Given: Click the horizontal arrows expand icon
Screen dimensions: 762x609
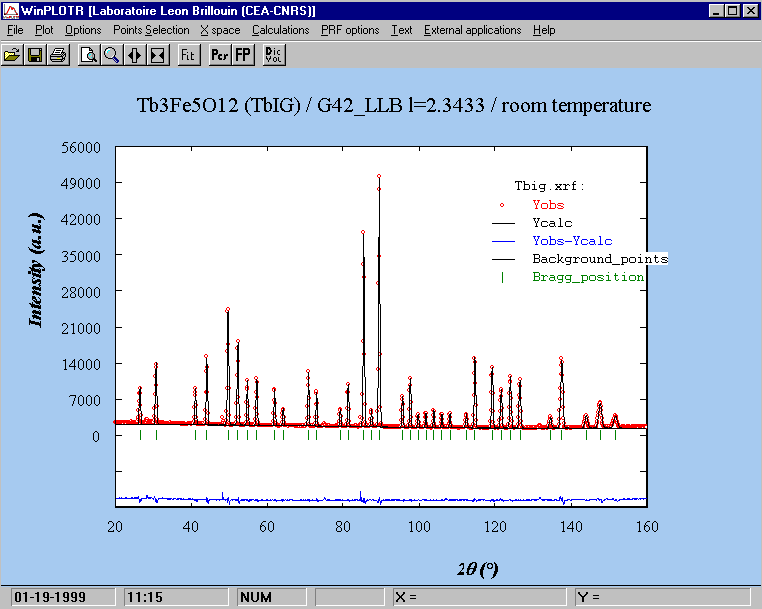Looking at the screenshot, I should [x=135, y=55].
